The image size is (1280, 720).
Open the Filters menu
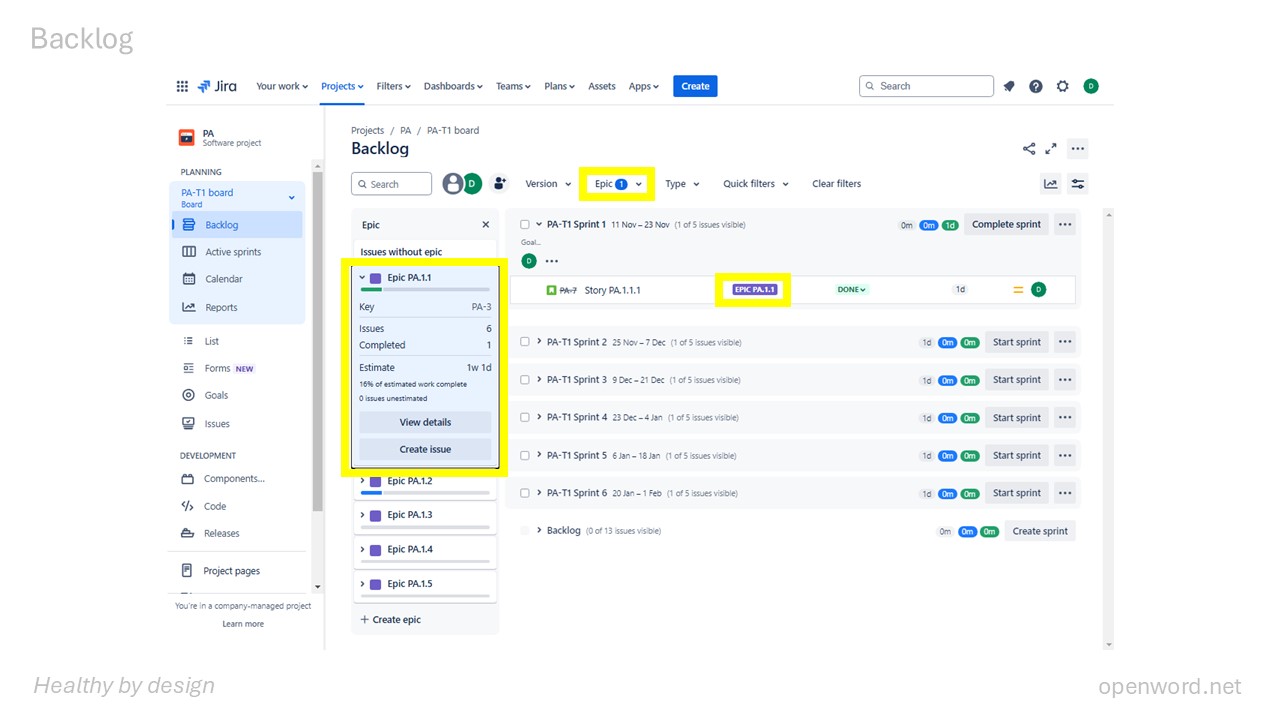[x=394, y=86]
